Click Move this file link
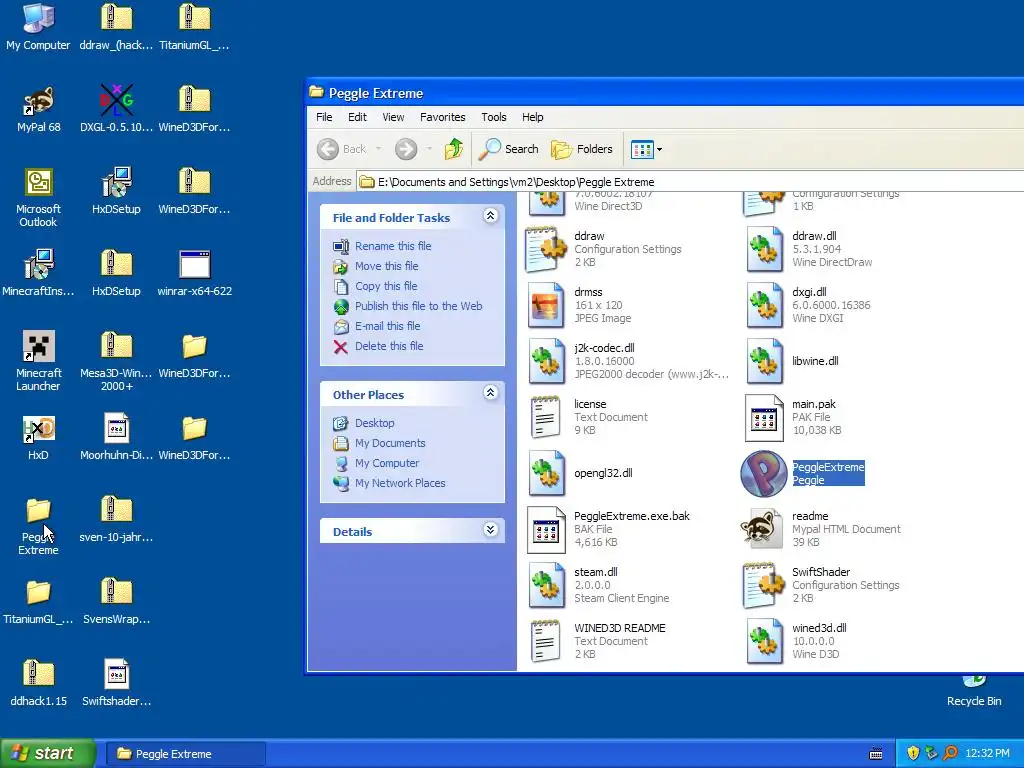This screenshot has height=768, width=1024. (x=387, y=266)
